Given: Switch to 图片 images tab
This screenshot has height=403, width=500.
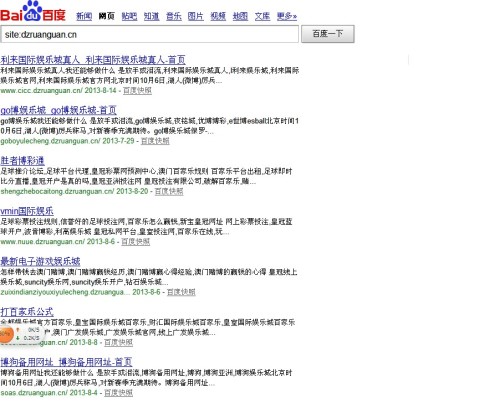Looking at the screenshot, I should [196, 16].
